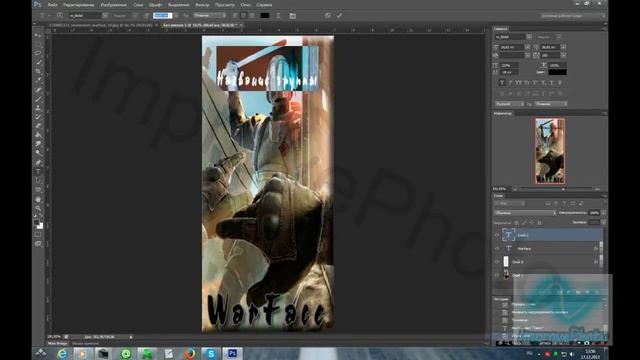Open the Изображение menu

(x=113, y=5)
